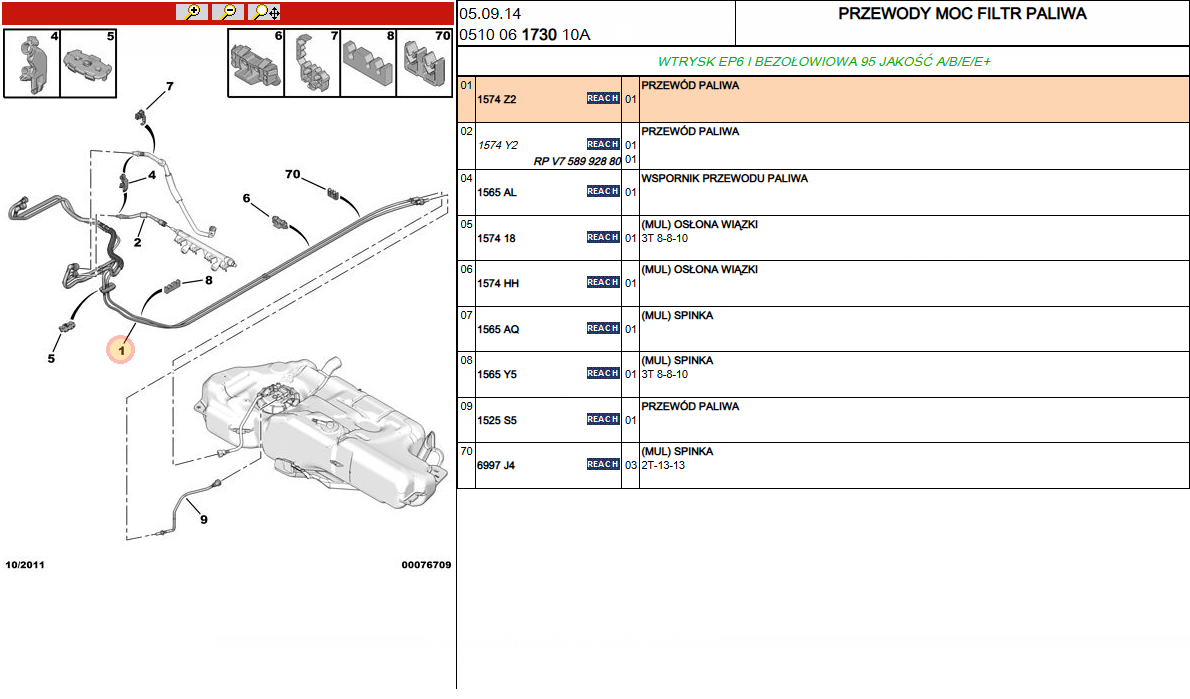Screen dimensions: 1190x699
Task: Click the REACH badge for 1574 HH
Action: [603, 282]
